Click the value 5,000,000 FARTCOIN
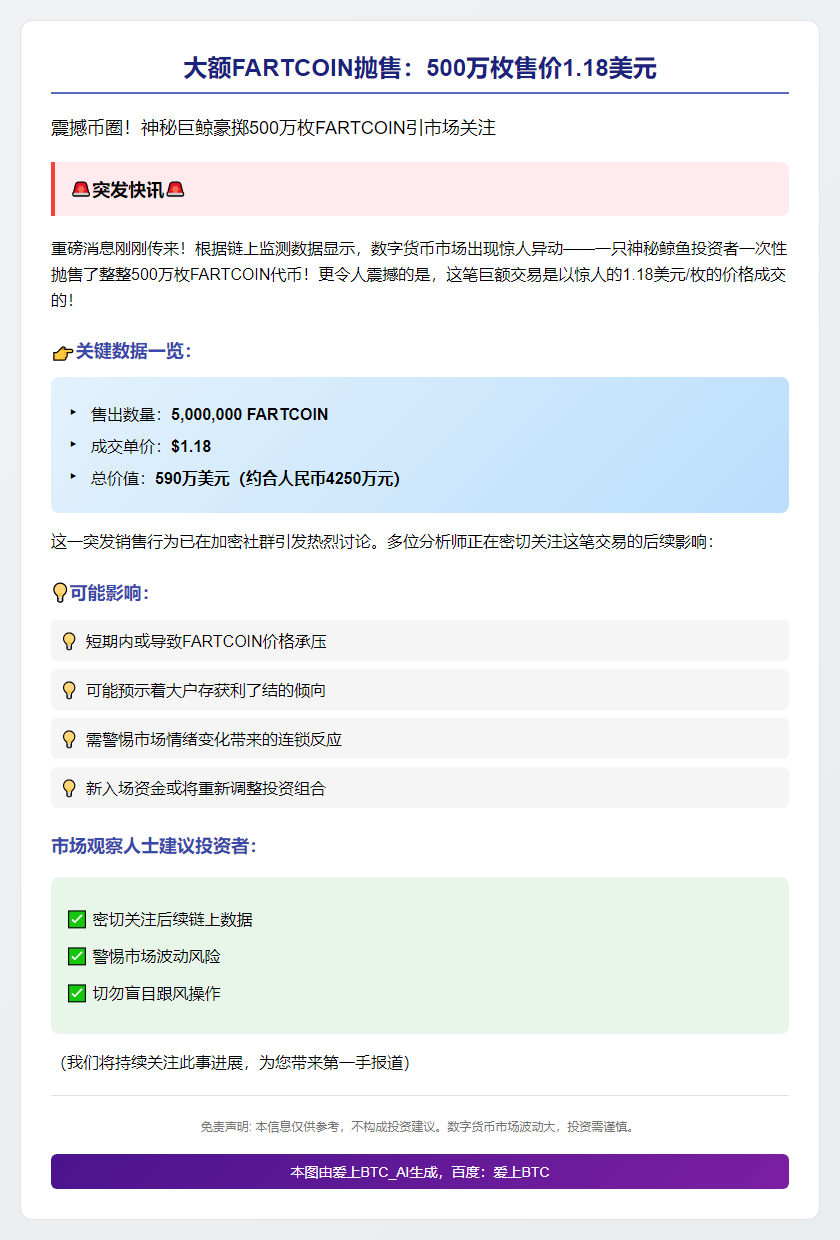Image resolution: width=840 pixels, height=1240 pixels. click(x=249, y=414)
